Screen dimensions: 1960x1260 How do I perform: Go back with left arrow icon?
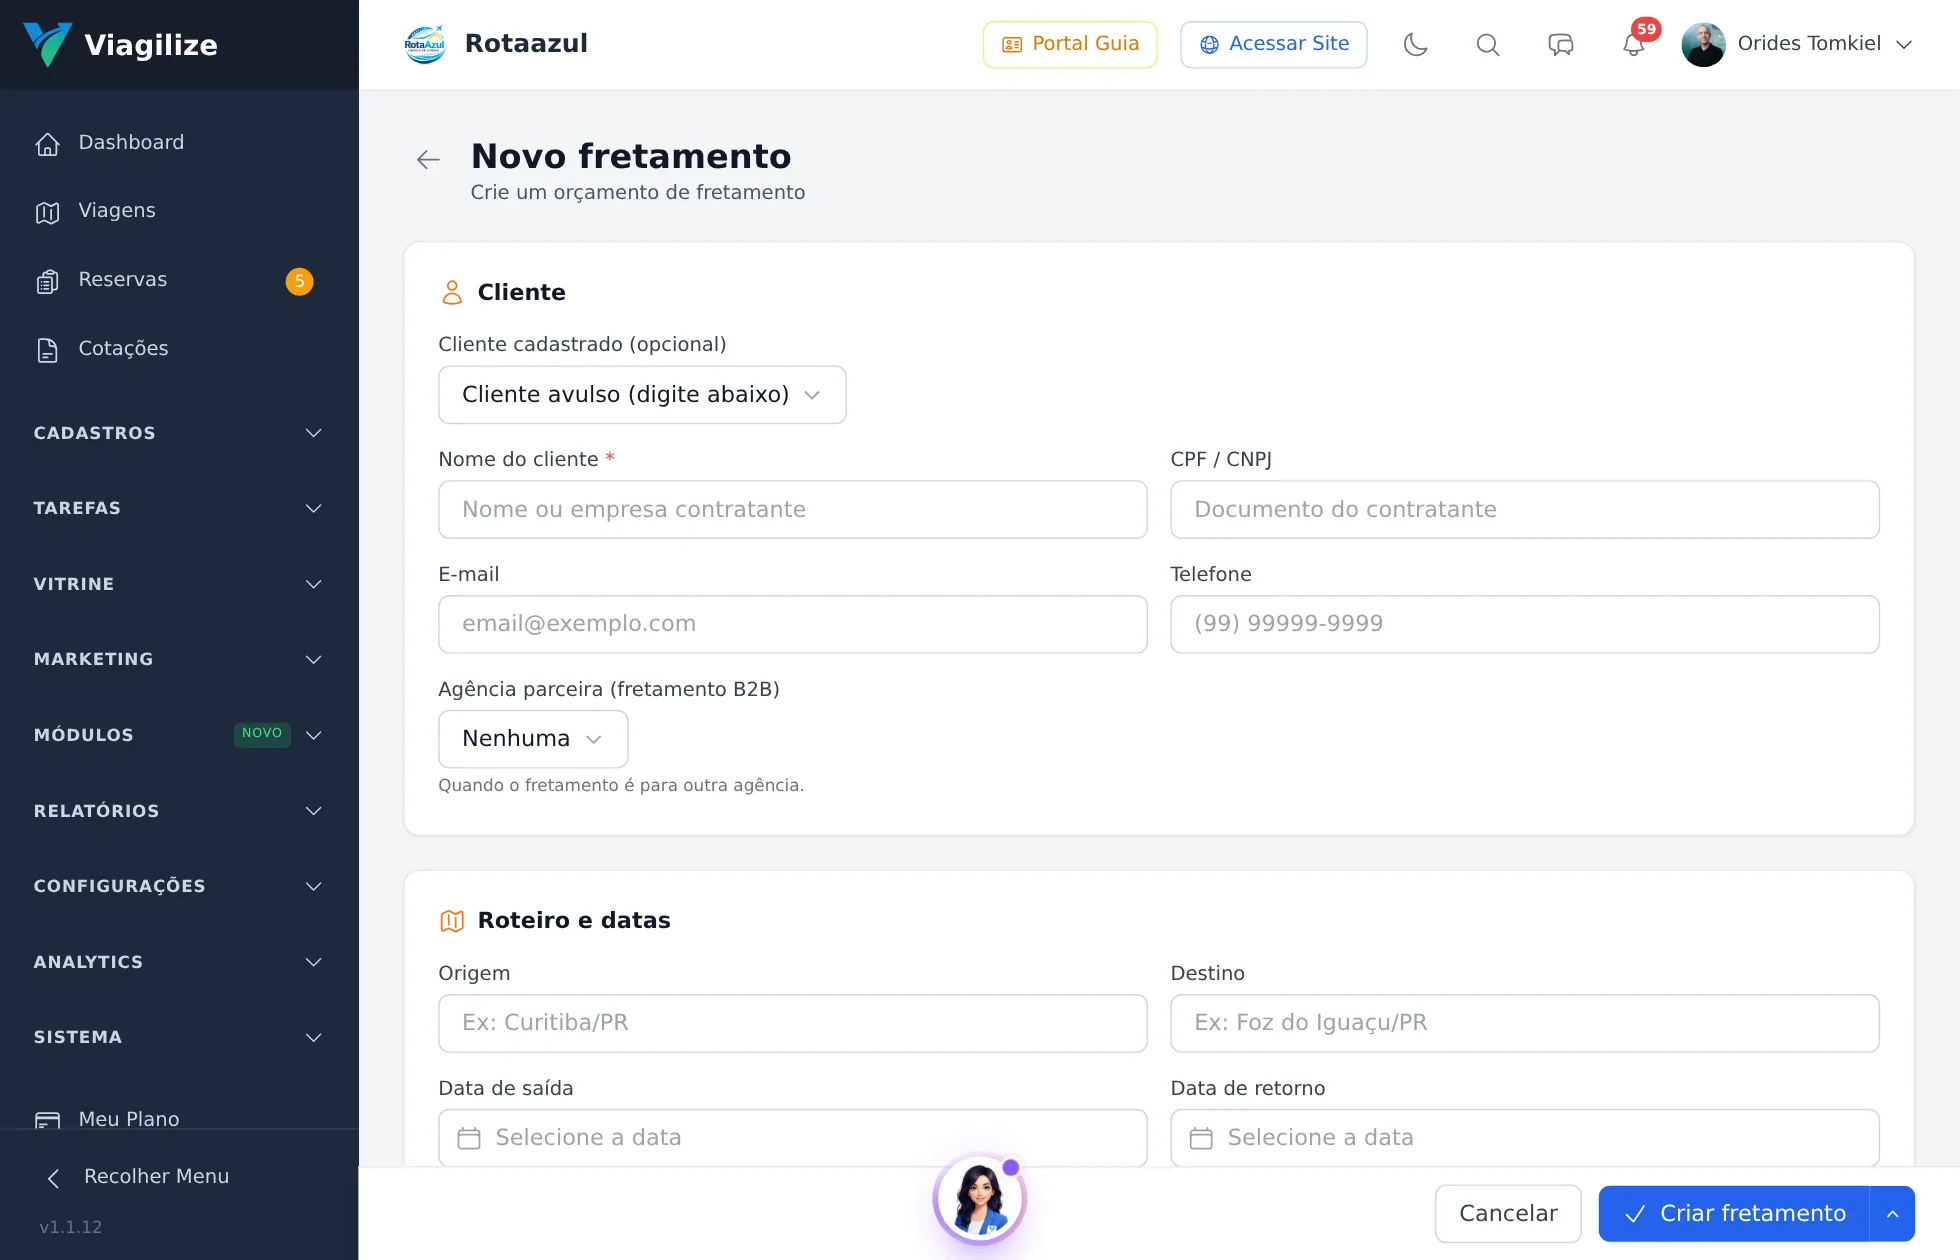(x=428, y=160)
